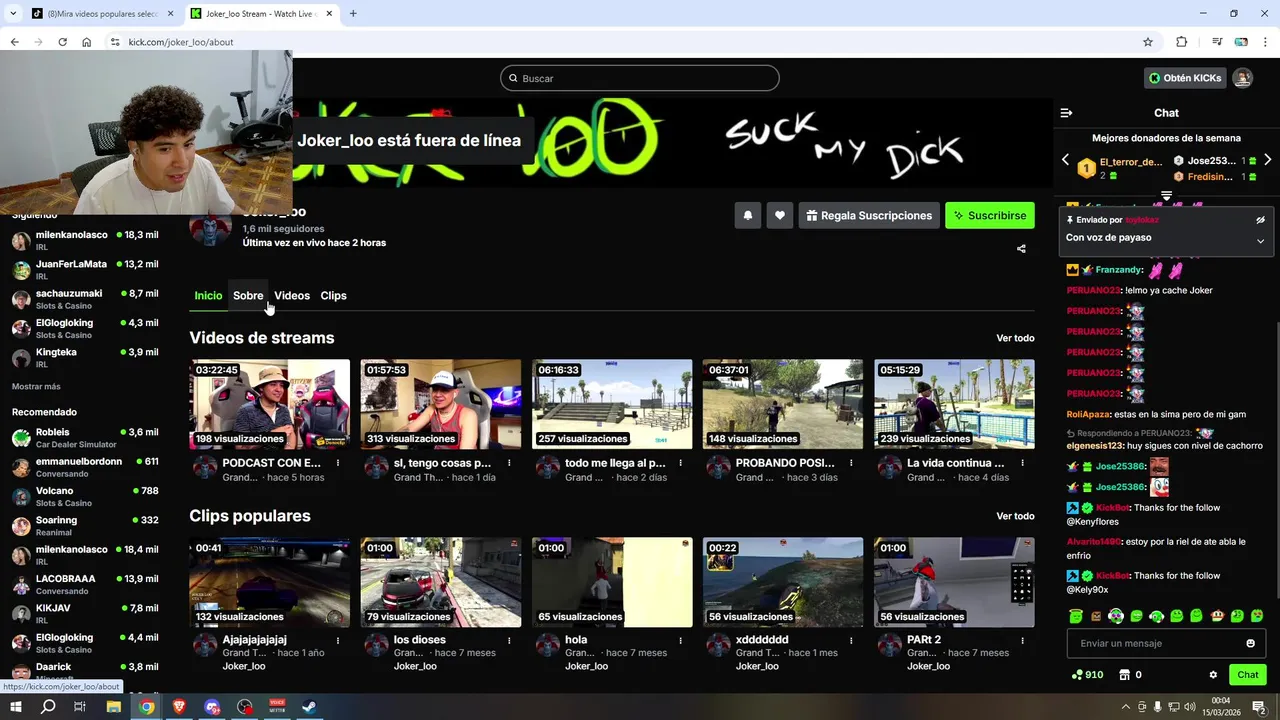1280x720 pixels.
Task: Click the heart follow icon on channel
Action: 780,215
